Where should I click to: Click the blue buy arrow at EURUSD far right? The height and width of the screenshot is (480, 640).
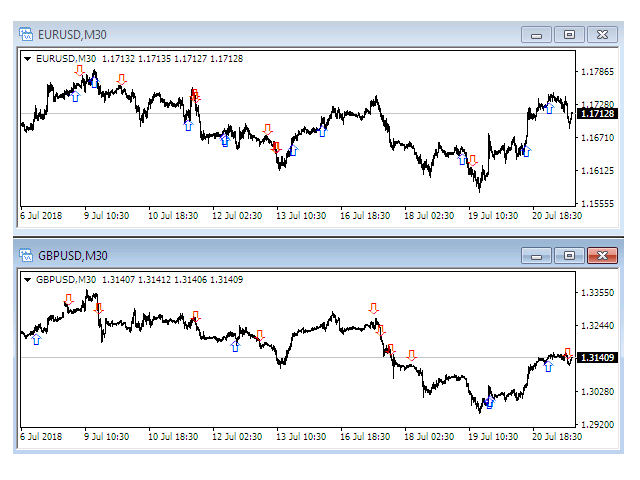tap(550, 108)
